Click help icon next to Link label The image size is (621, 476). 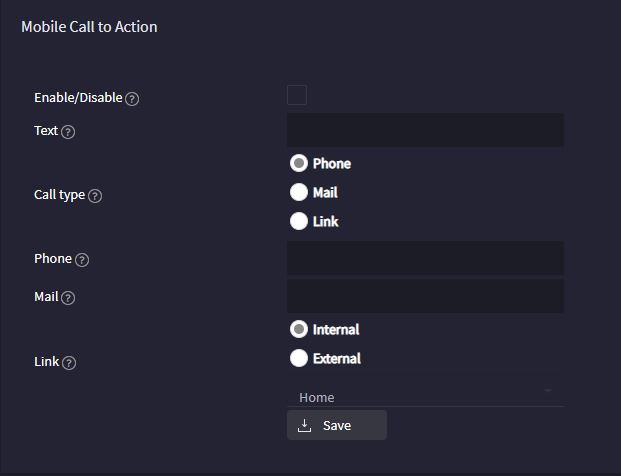pyautogui.click(x=69, y=363)
